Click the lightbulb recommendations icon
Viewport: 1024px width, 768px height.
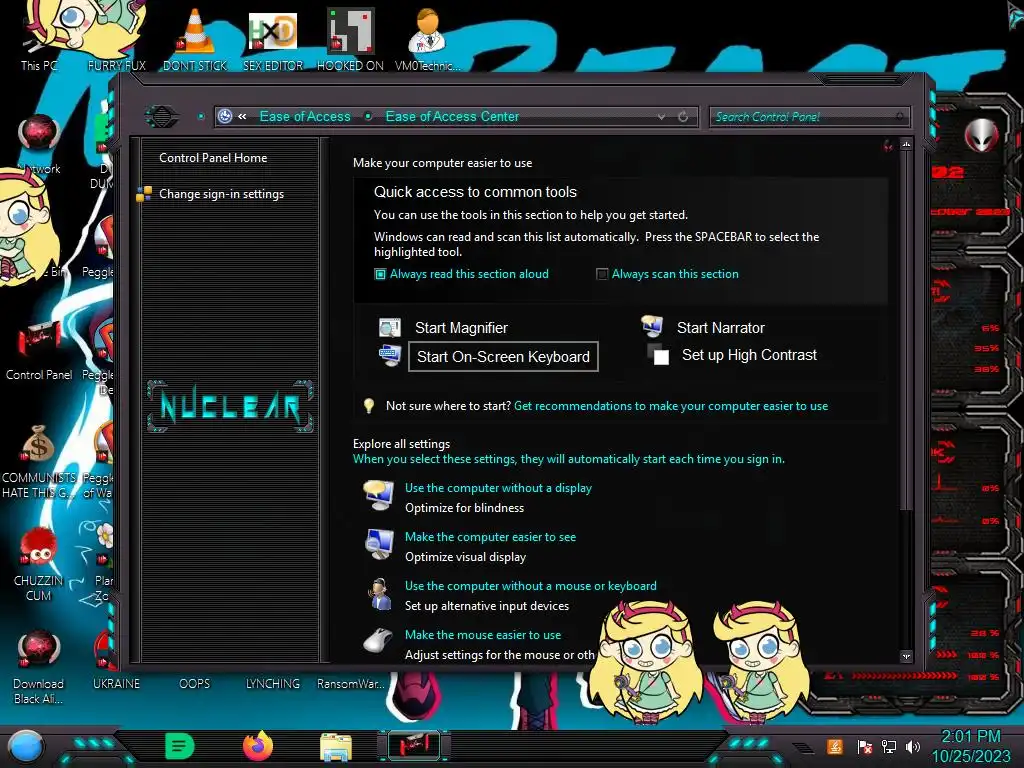point(369,406)
